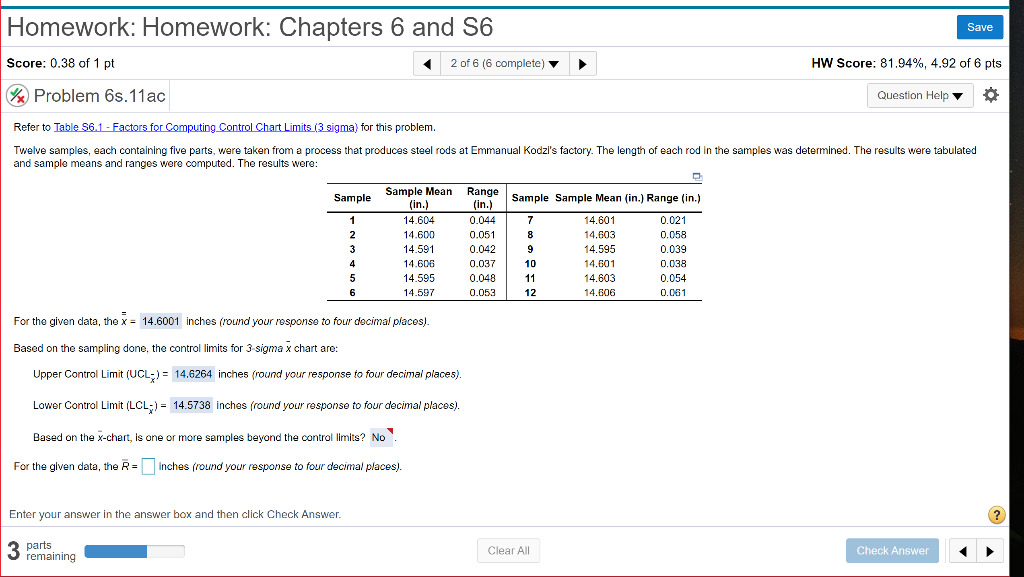Click the HW Score text
The image size is (1024, 577).
point(906,63)
